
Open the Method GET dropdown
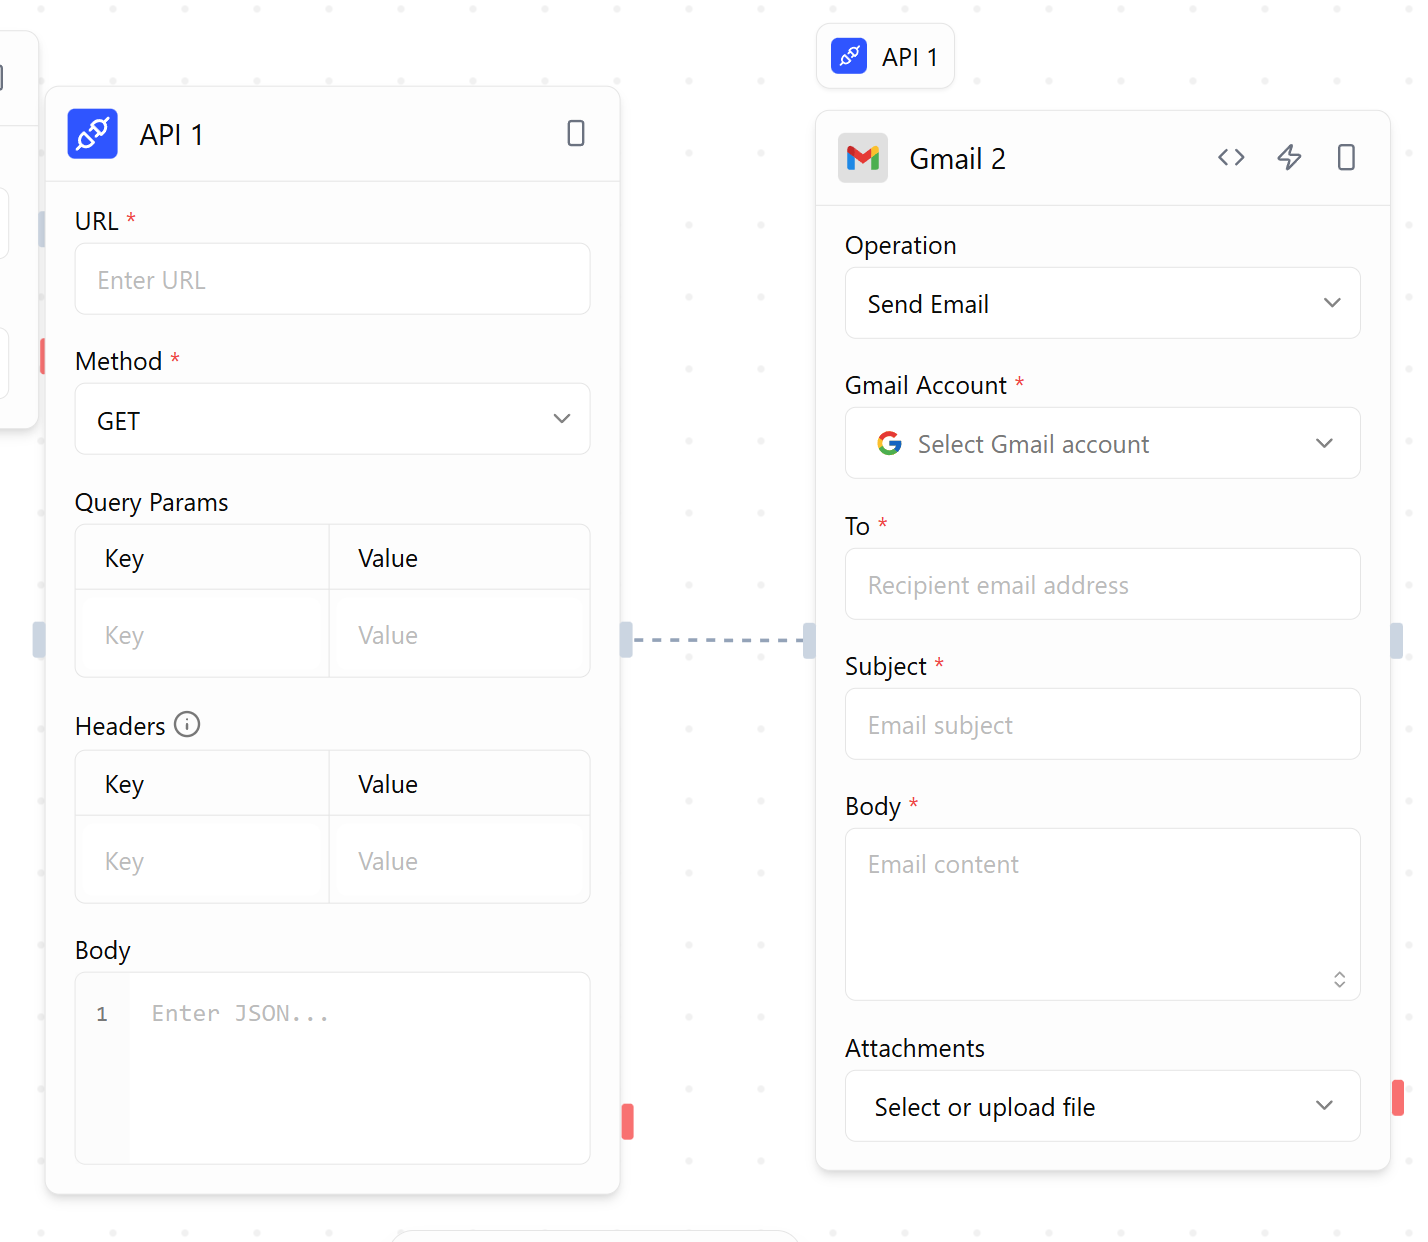332,420
